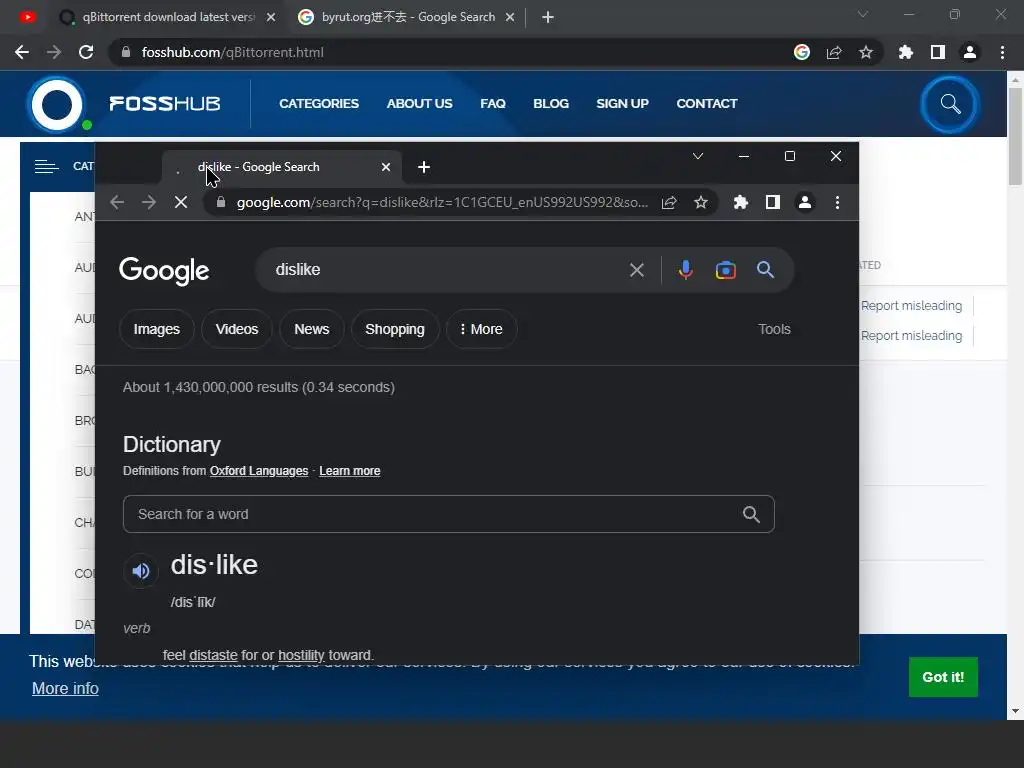The image size is (1024, 768).
Task: Toggle side panel in front Chrome window
Action: (773, 202)
